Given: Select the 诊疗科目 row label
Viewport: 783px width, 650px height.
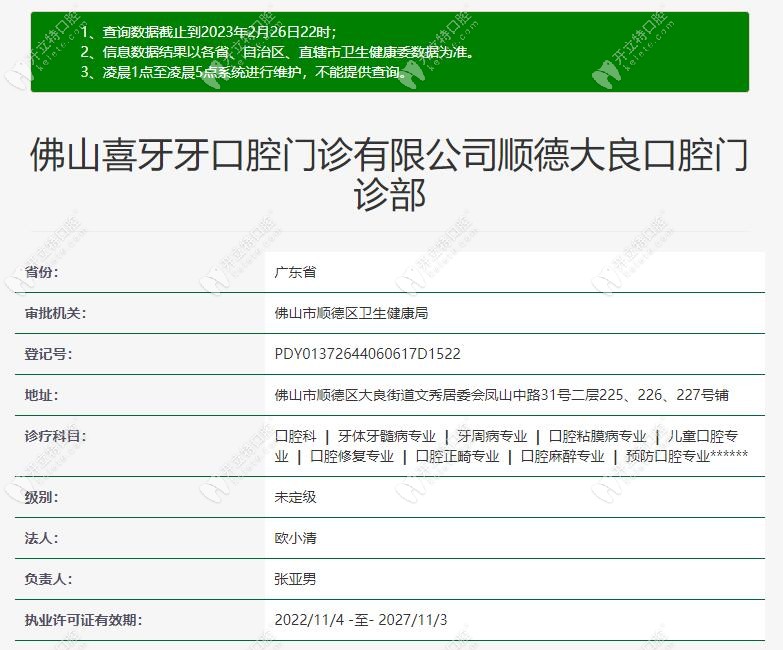Looking at the screenshot, I should point(55,436).
